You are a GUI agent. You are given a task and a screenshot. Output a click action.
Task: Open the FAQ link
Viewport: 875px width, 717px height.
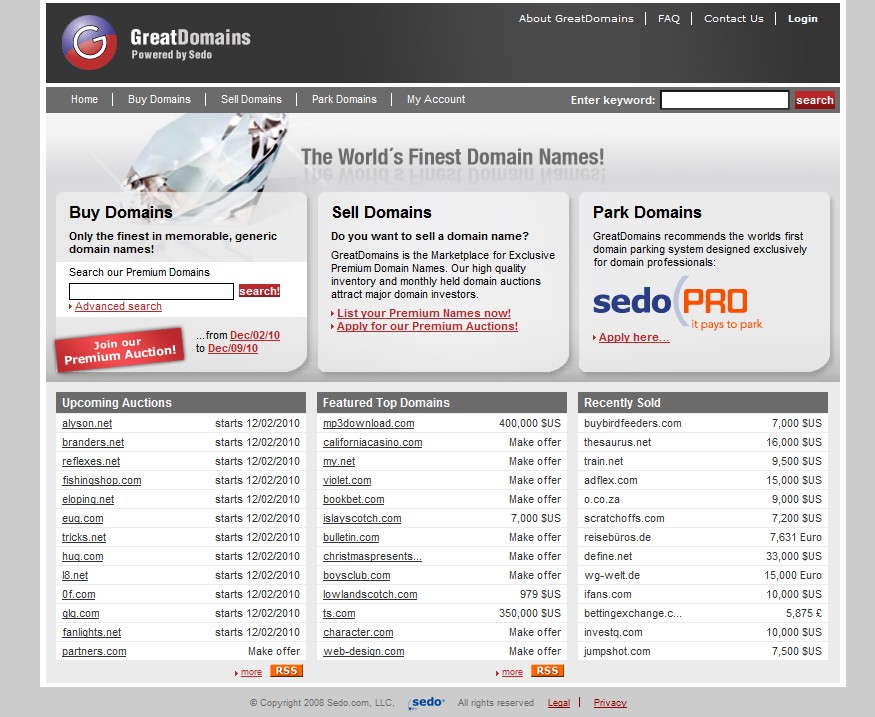pos(669,18)
